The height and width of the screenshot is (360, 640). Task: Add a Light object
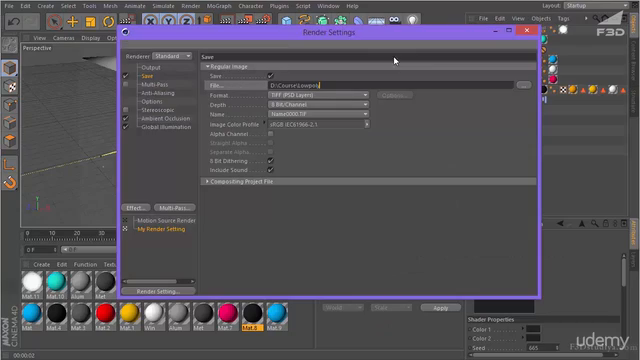pyautogui.click(x=412, y=20)
